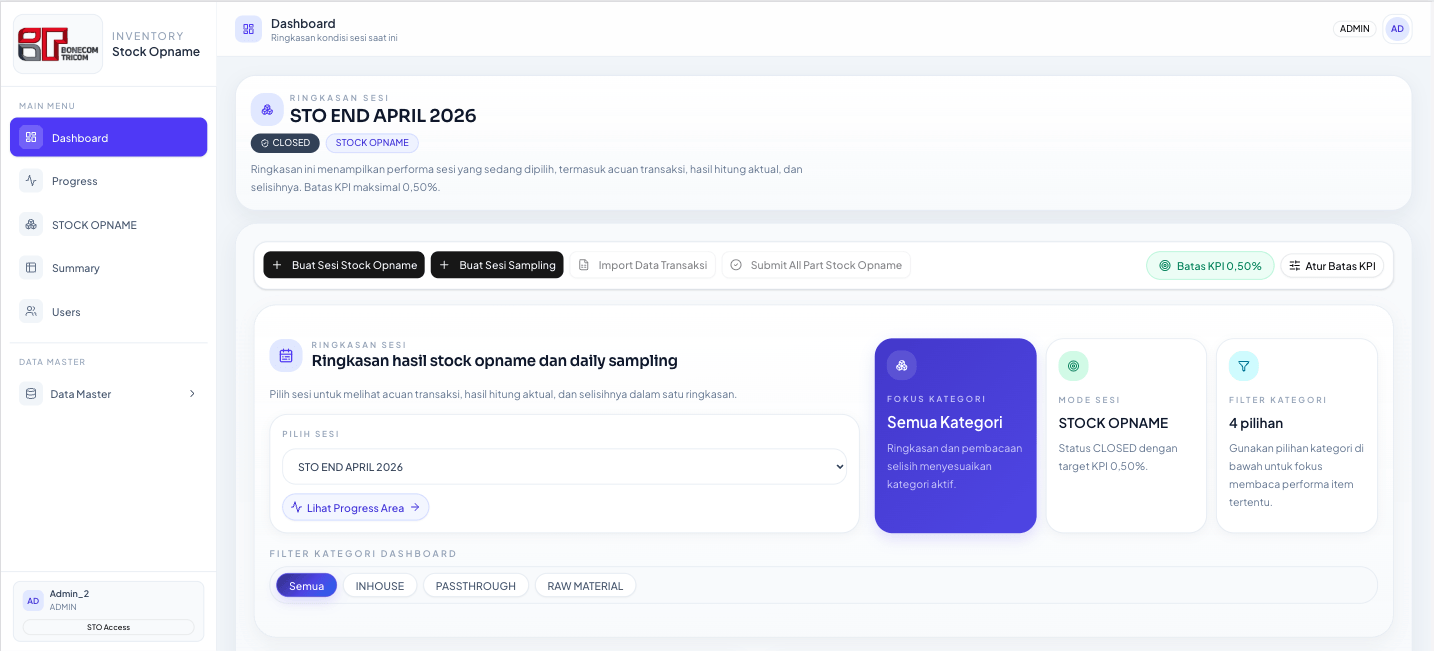Click the STO END APRIL 2026 heading
Screen dimensions: 1434x651
click(383, 116)
